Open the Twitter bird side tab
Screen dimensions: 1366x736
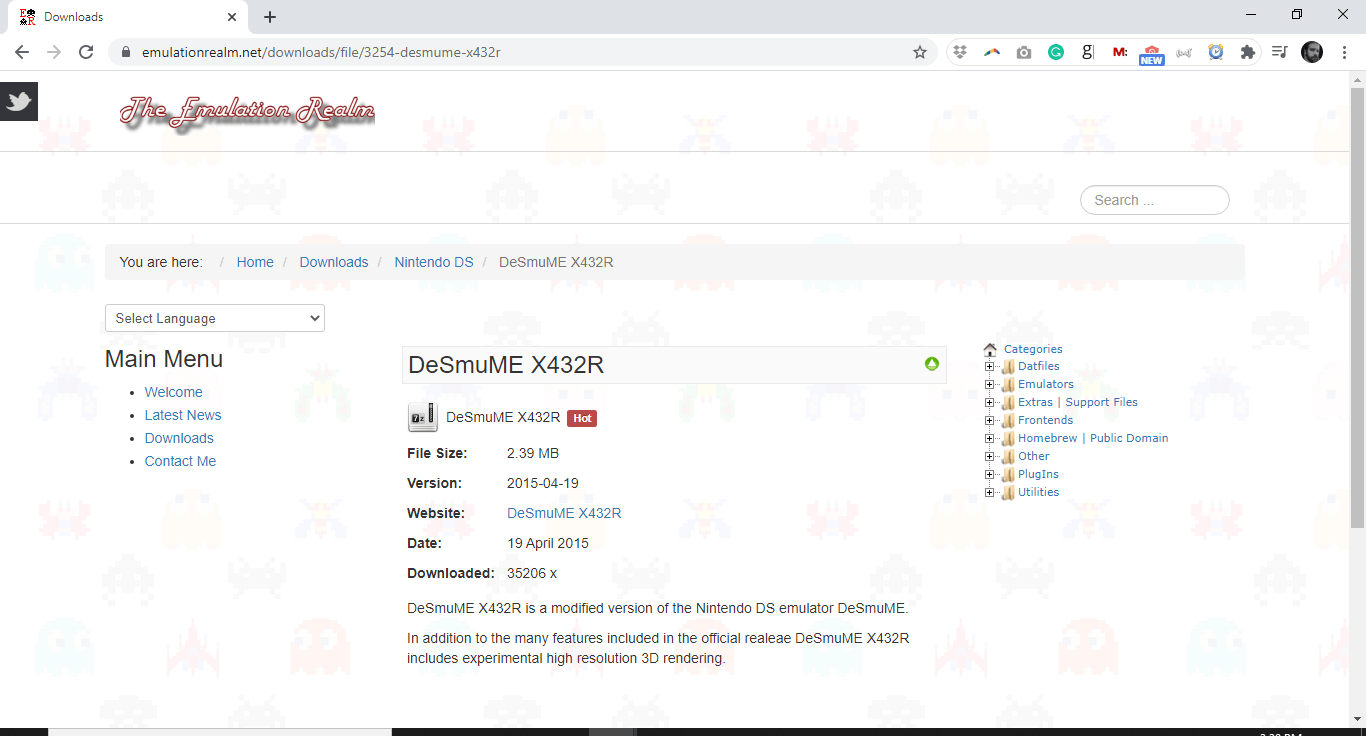[19, 101]
